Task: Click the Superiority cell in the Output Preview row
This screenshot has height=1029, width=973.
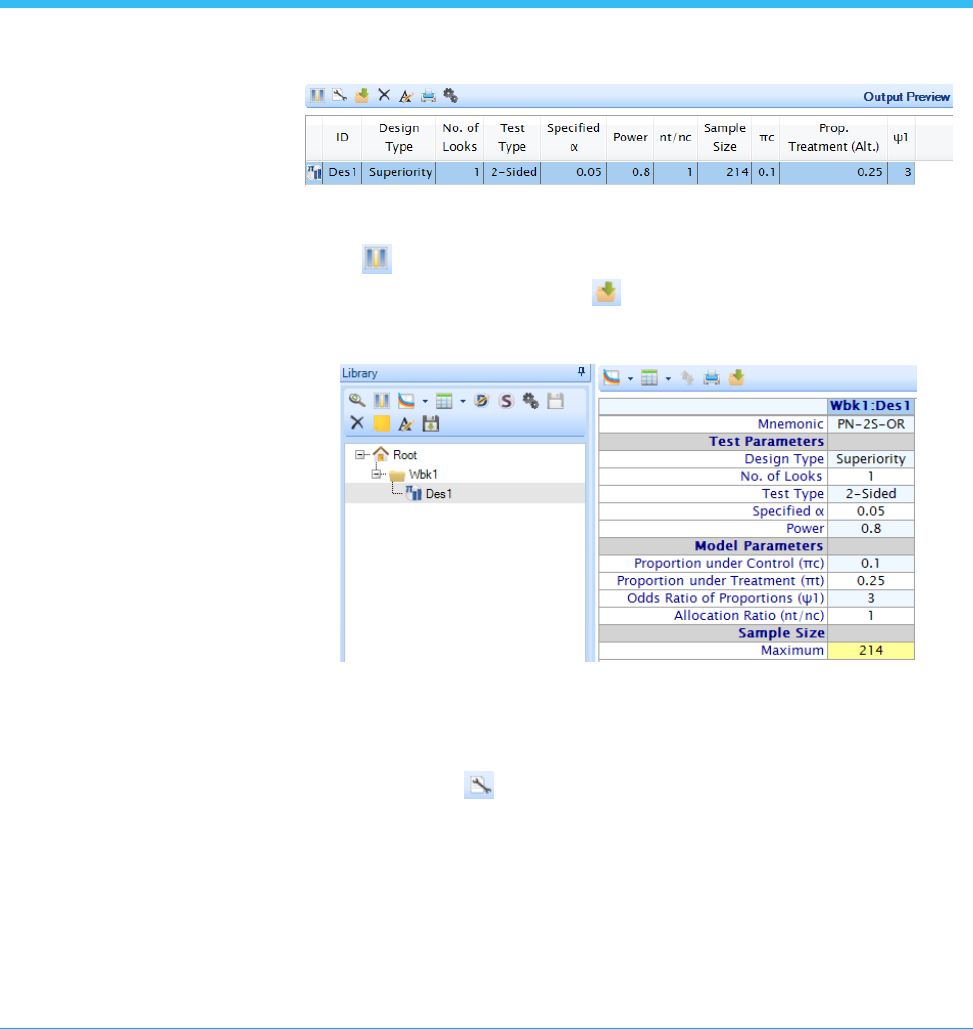Action: [399, 173]
